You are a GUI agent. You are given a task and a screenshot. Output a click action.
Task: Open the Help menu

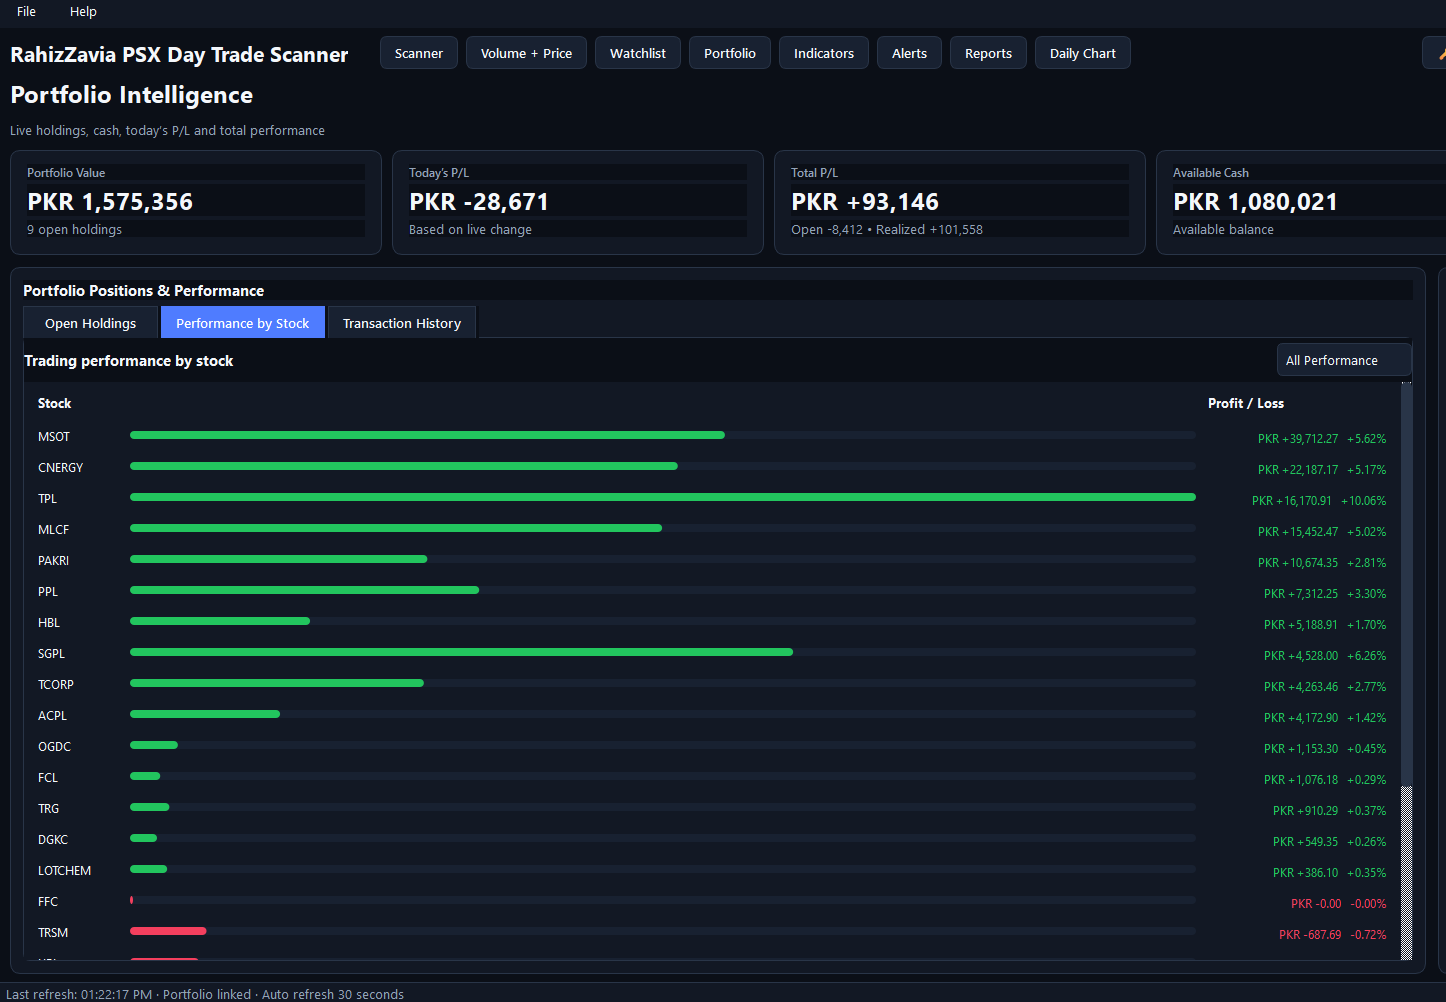83,12
